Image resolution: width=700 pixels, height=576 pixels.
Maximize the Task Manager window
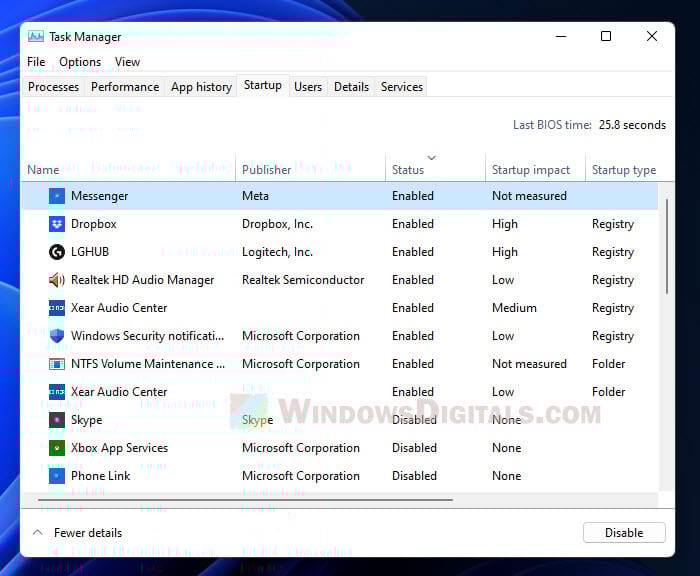tap(606, 36)
